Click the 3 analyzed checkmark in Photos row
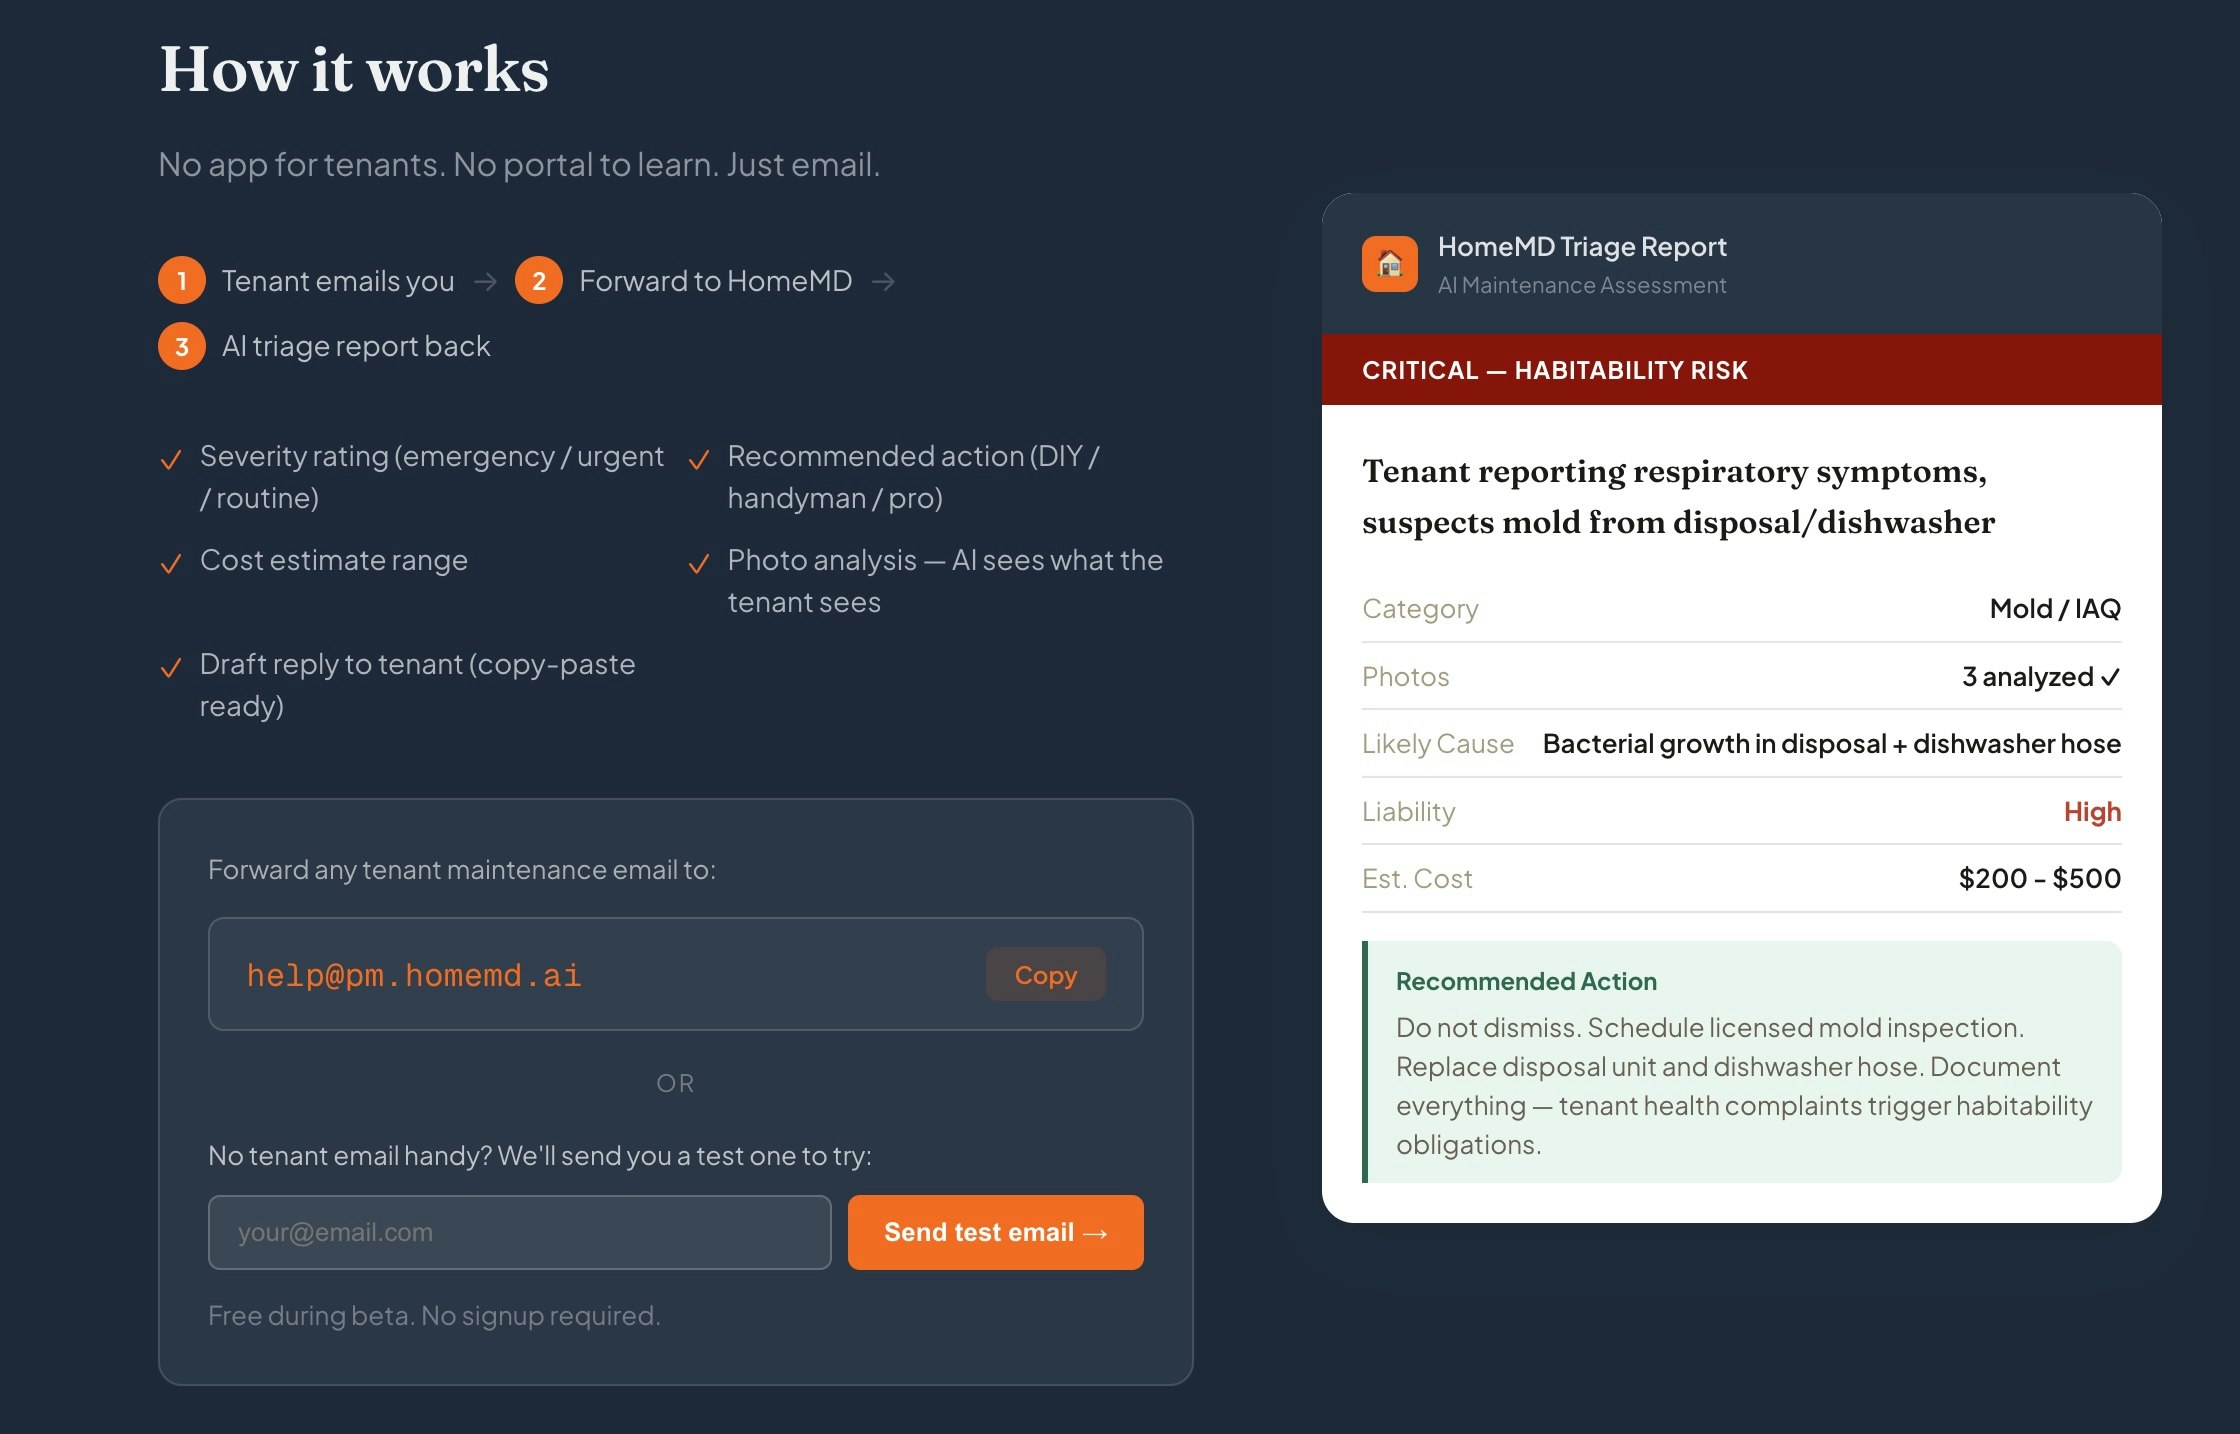 click(2110, 678)
